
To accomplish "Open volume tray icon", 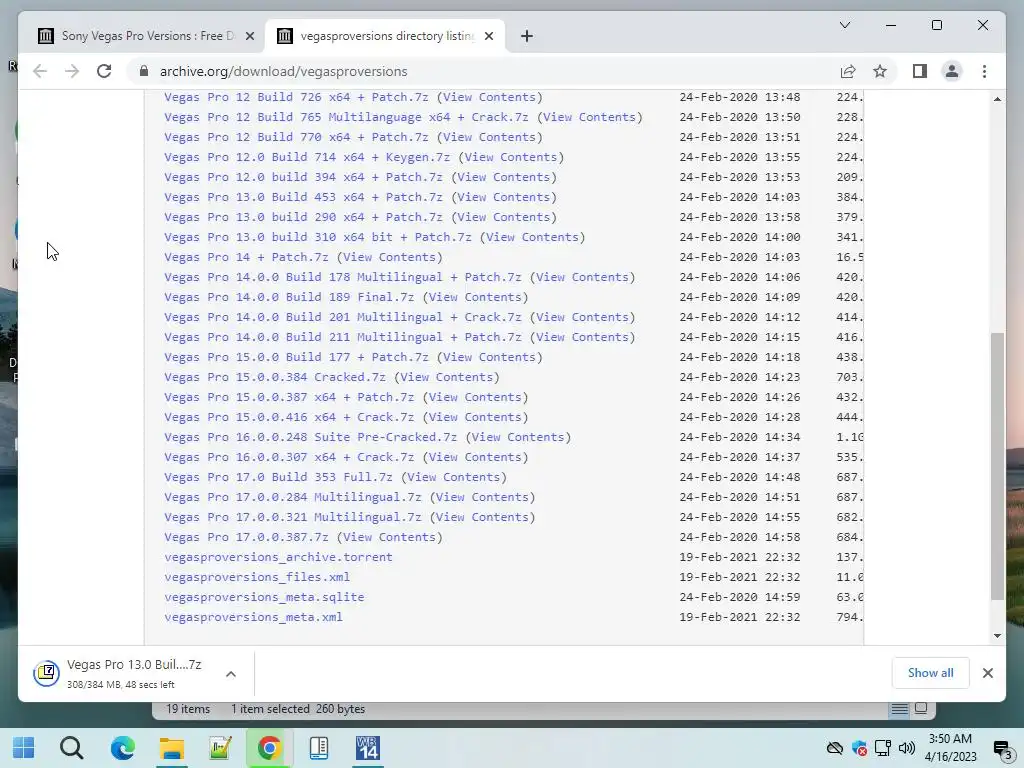I will pos(906,748).
